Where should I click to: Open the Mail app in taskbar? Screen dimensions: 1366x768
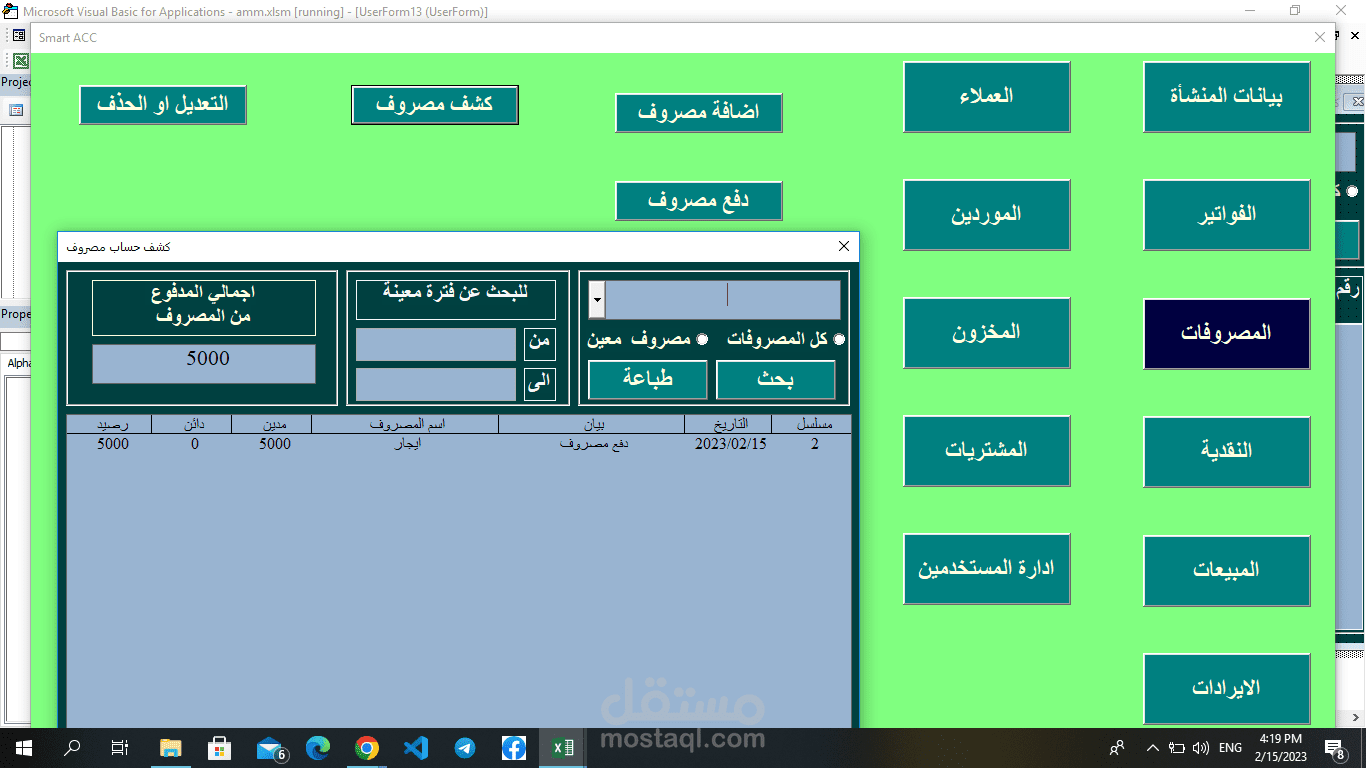(269, 748)
